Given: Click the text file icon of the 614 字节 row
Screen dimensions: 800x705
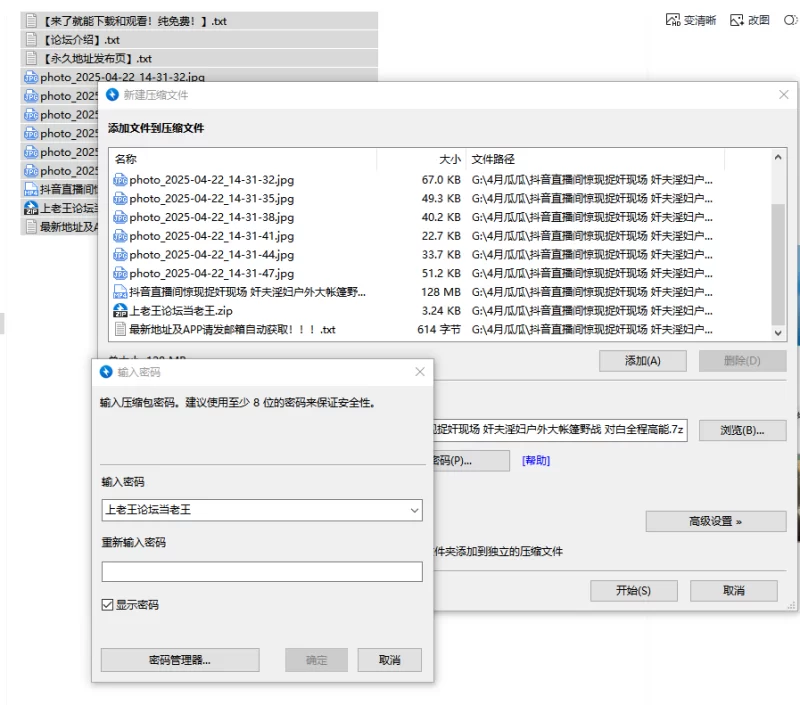Looking at the screenshot, I should [x=120, y=330].
